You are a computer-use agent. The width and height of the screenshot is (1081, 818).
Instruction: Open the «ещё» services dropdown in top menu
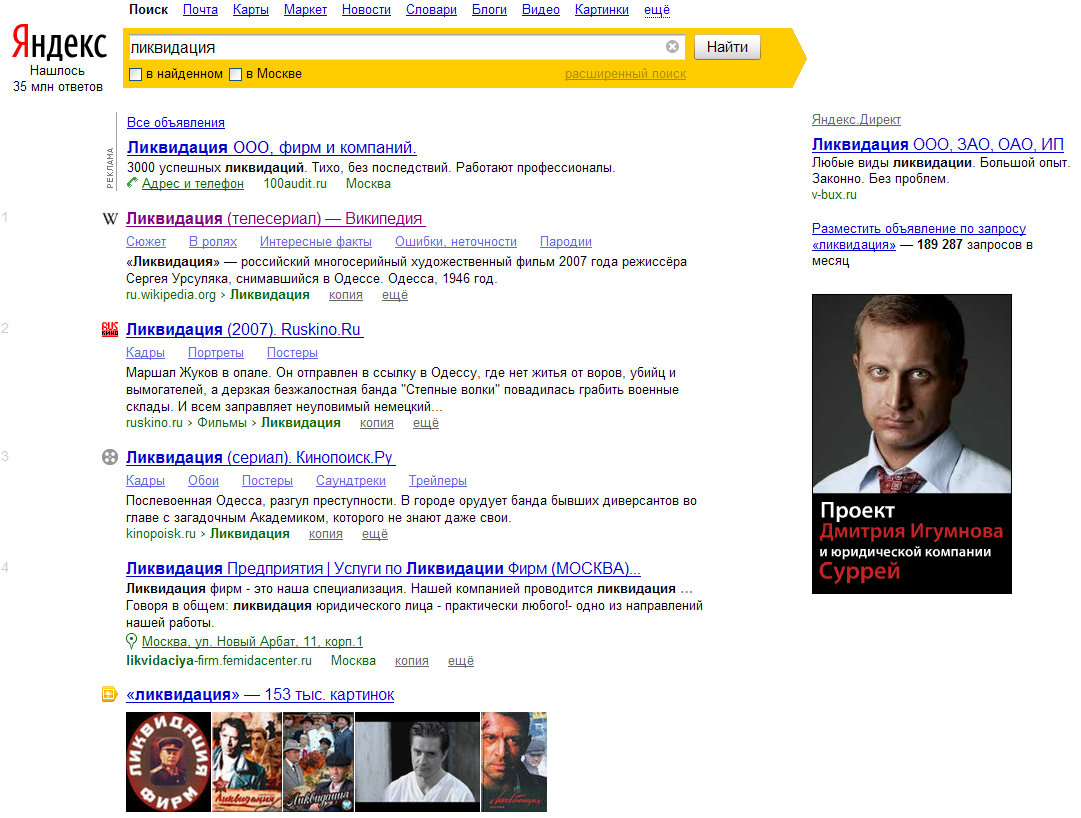[657, 10]
